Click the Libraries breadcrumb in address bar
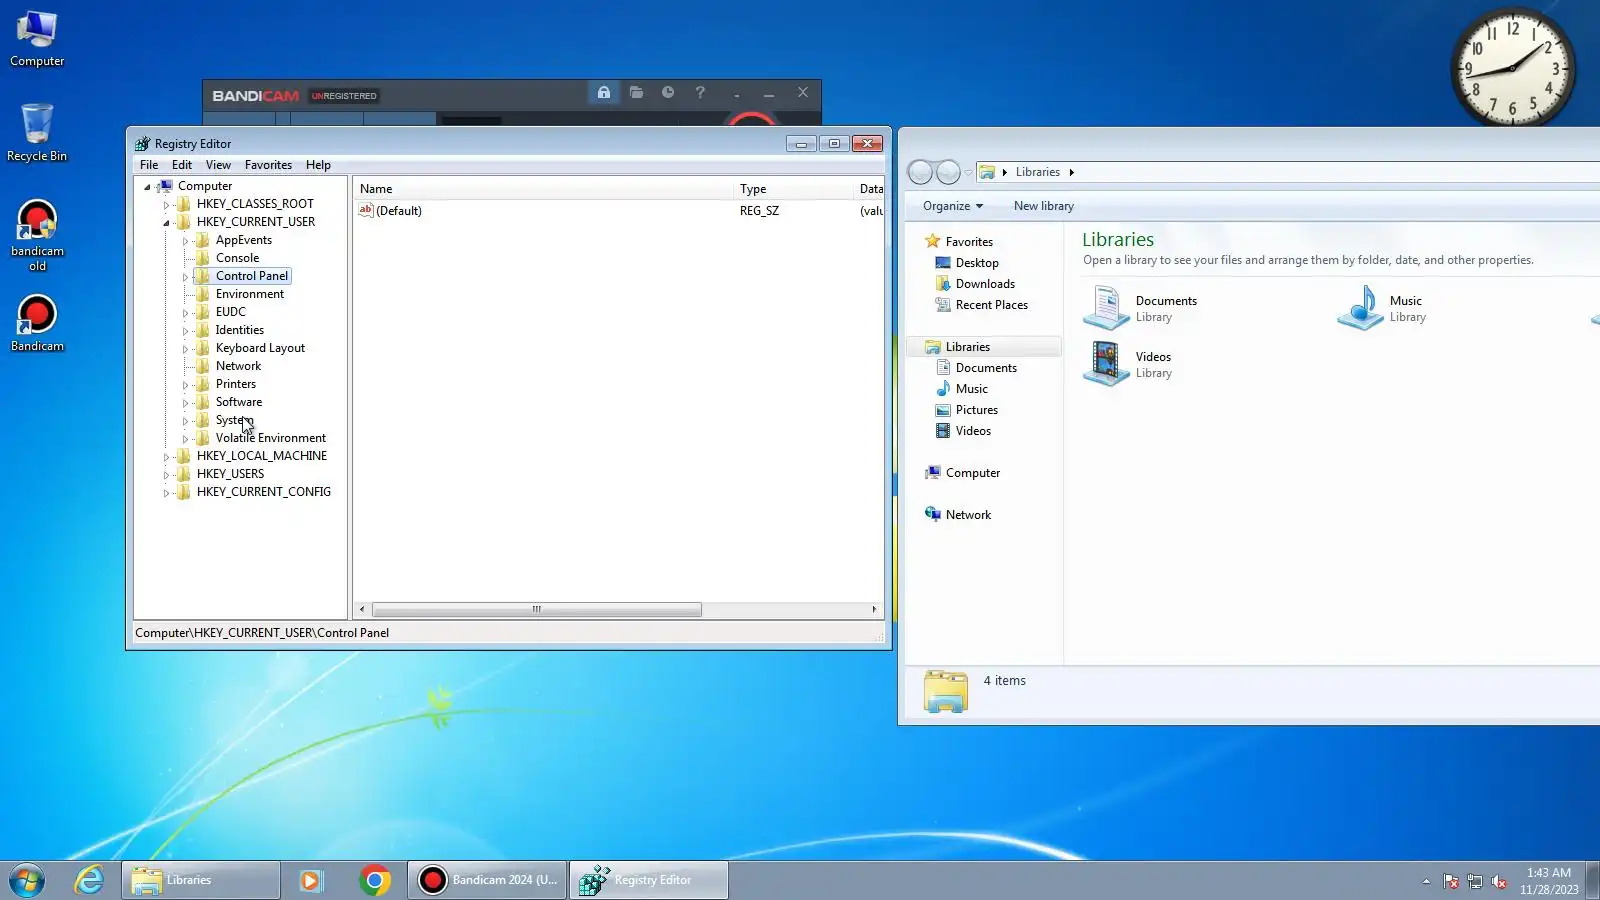 pos(1038,172)
